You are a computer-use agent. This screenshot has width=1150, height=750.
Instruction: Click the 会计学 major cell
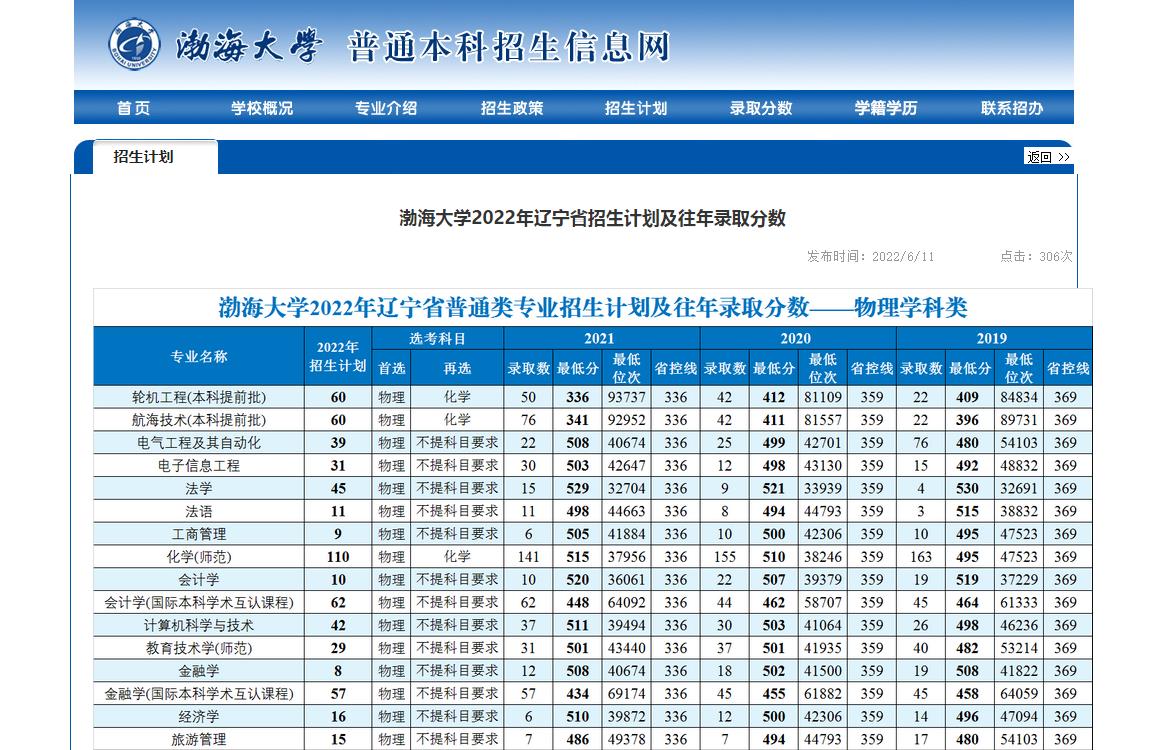pyautogui.click(x=199, y=579)
